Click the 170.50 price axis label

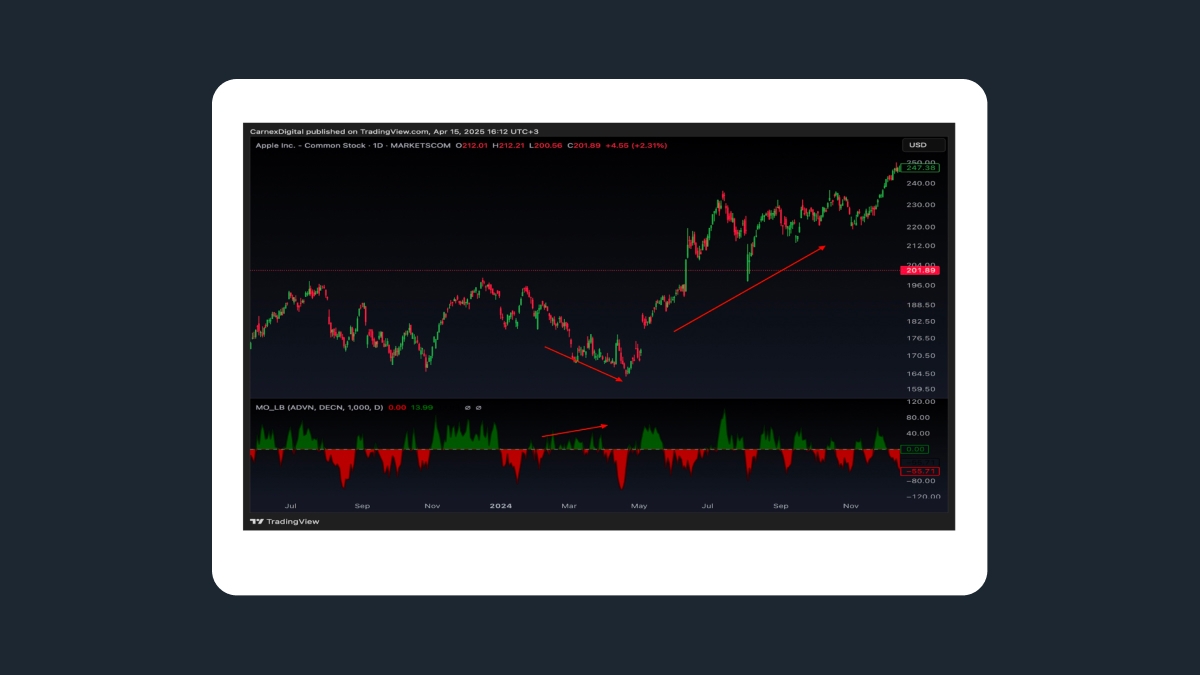(x=921, y=355)
